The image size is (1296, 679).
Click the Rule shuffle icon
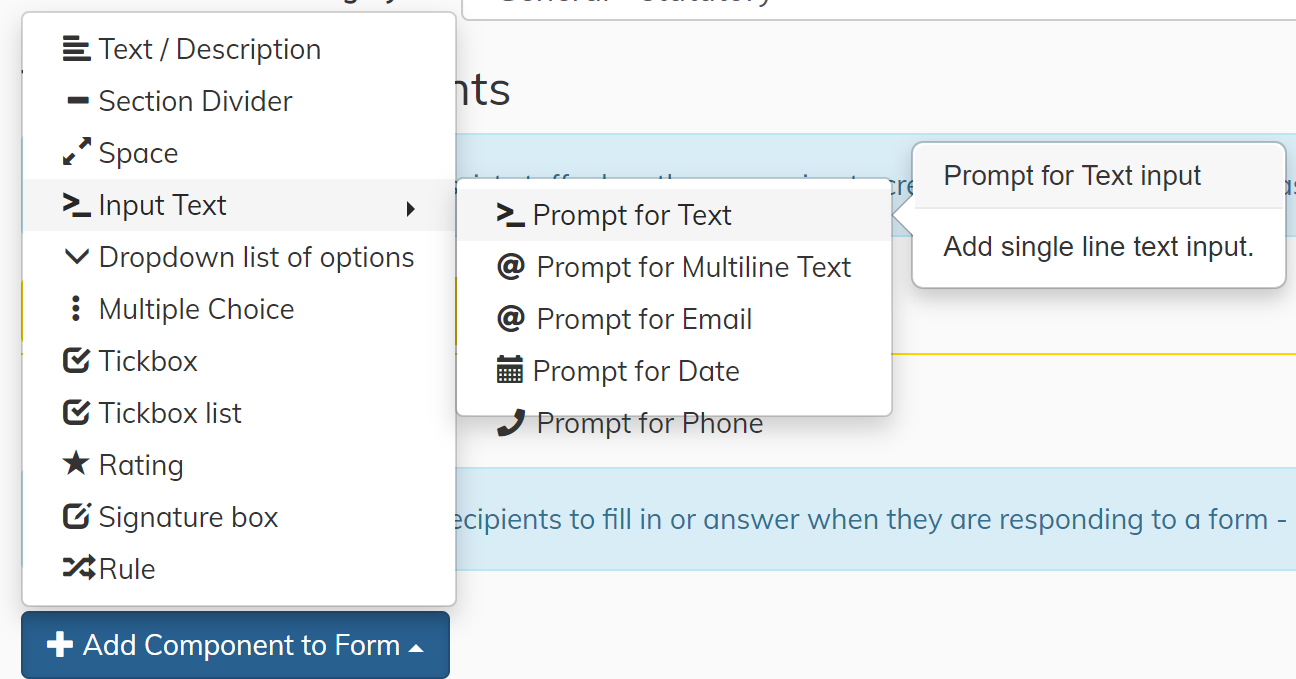point(78,569)
